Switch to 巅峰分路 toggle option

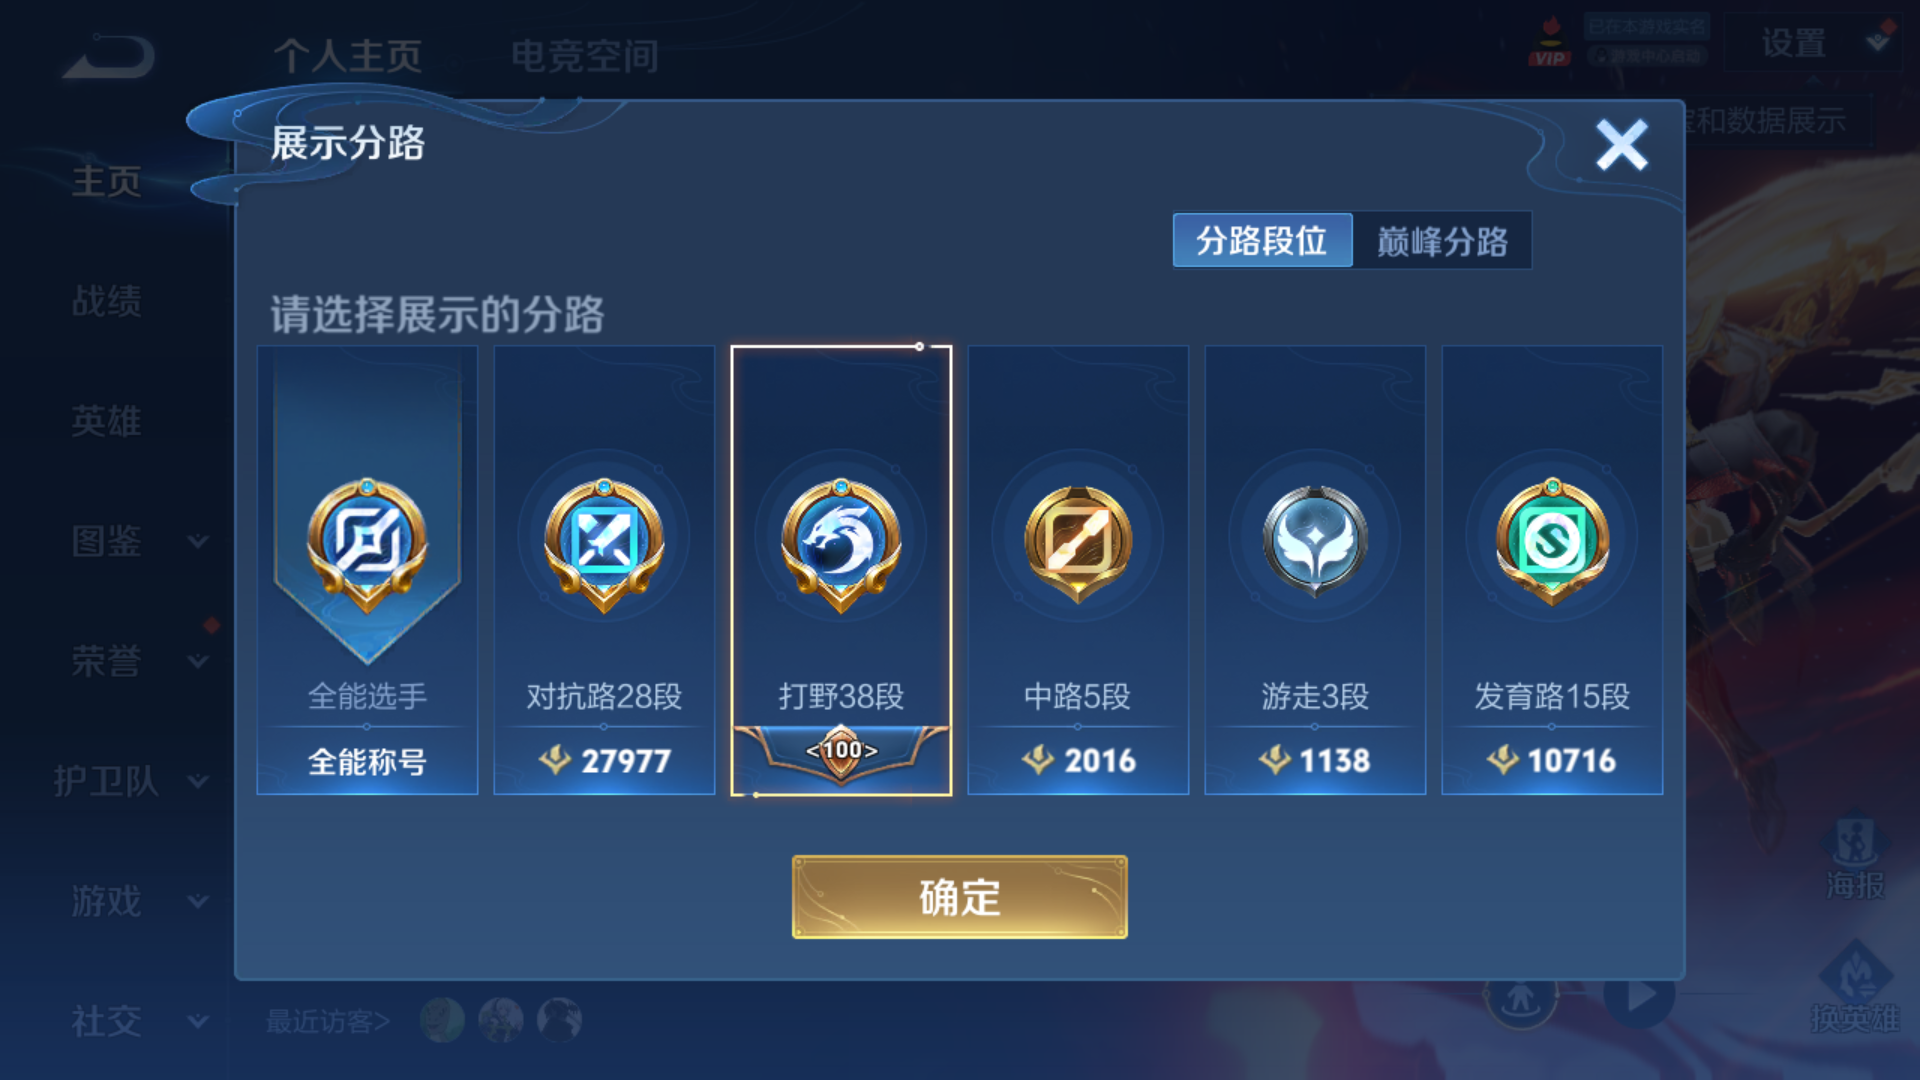pyautogui.click(x=1442, y=240)
